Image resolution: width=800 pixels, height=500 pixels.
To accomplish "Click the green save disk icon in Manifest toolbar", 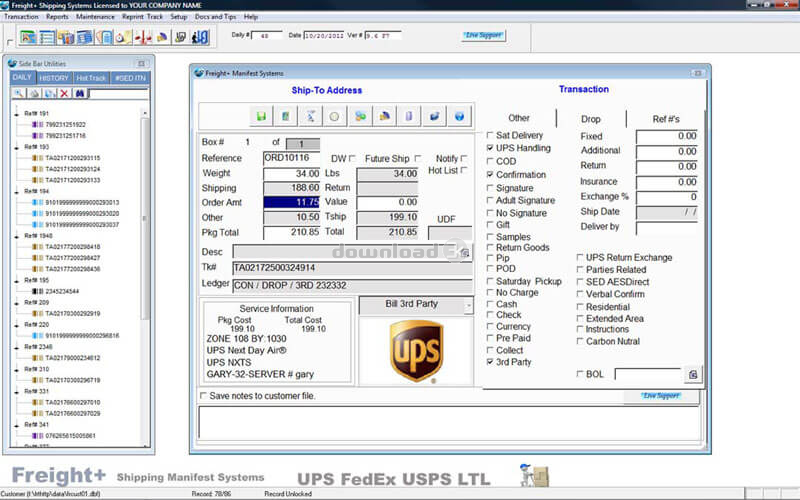I will [x=261, y=116].
